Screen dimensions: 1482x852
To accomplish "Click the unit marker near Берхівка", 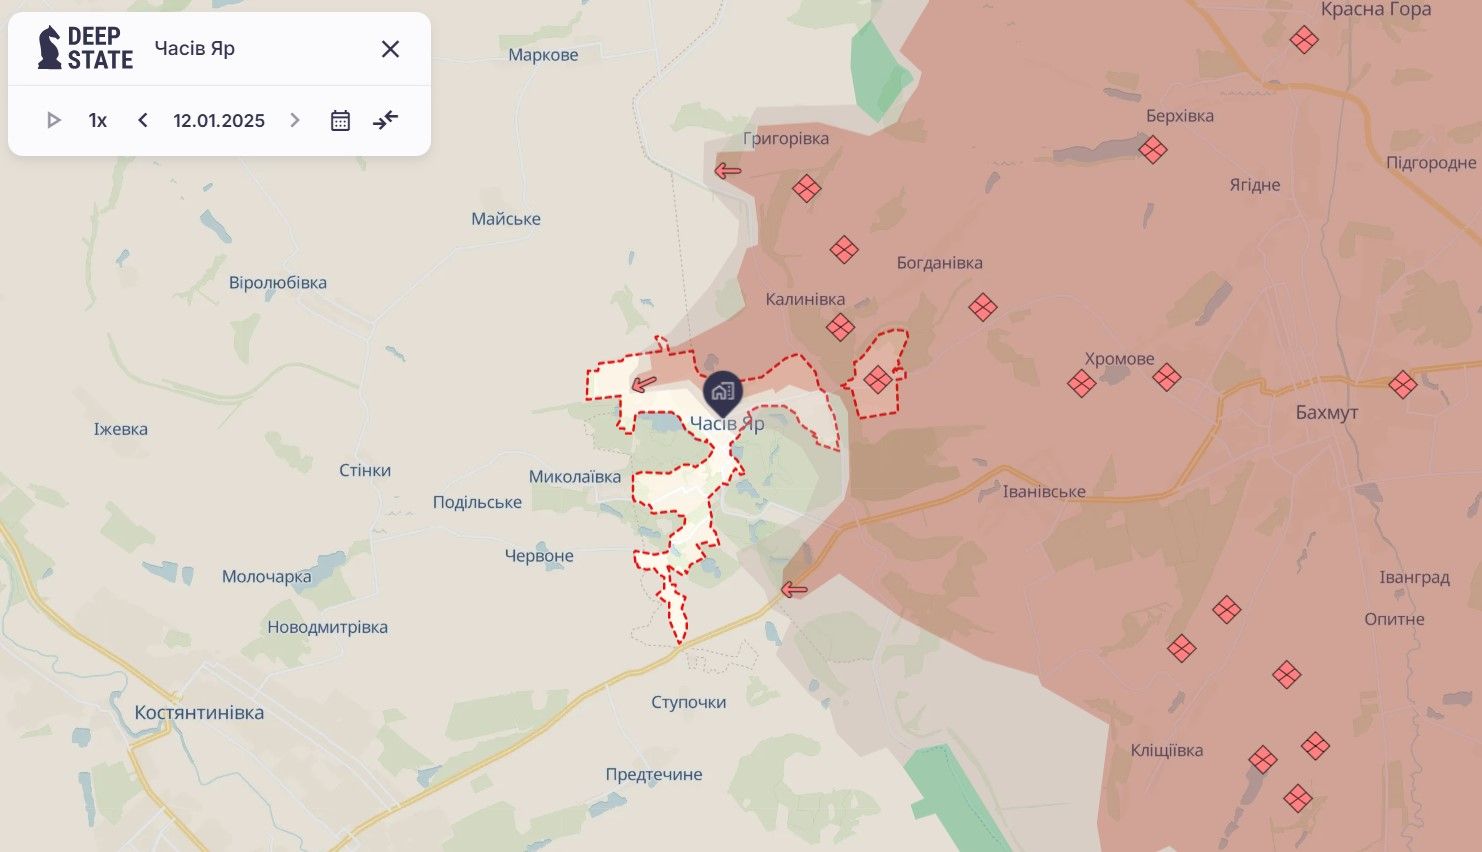I will click(1153, 150).
